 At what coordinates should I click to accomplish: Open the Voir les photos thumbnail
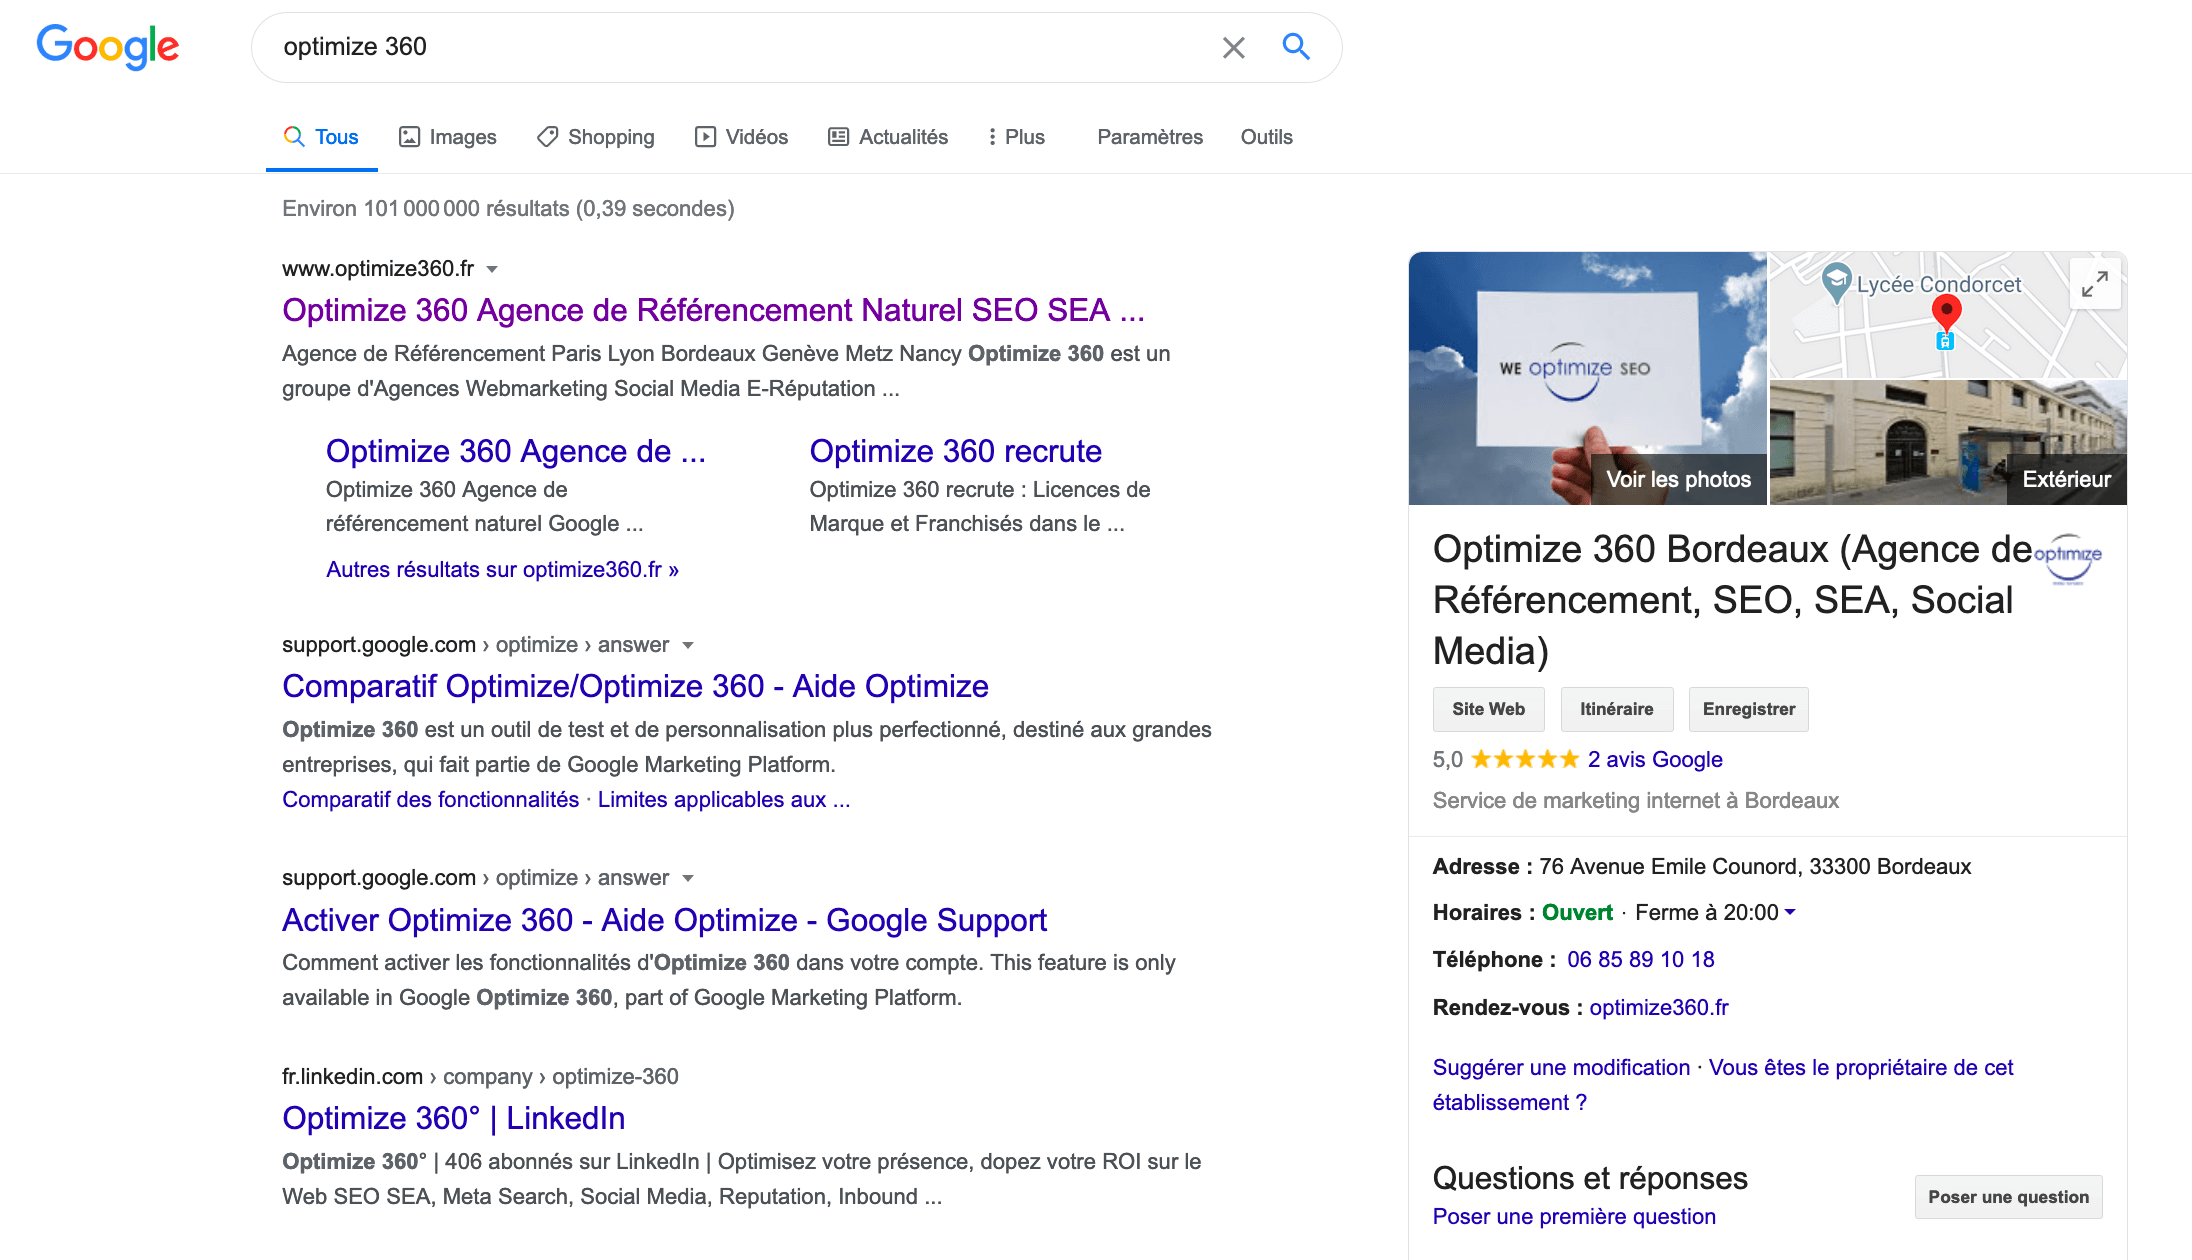(x=1587, y=378)
